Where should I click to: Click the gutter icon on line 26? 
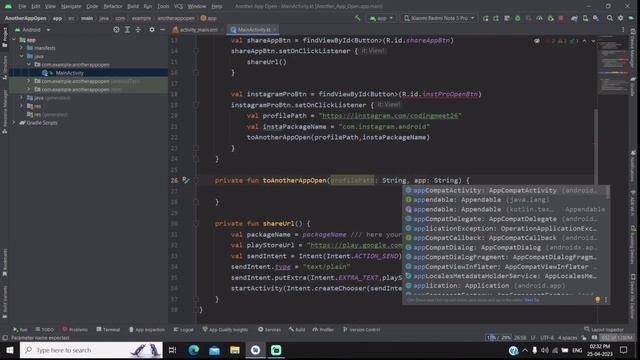click(186, 180)
